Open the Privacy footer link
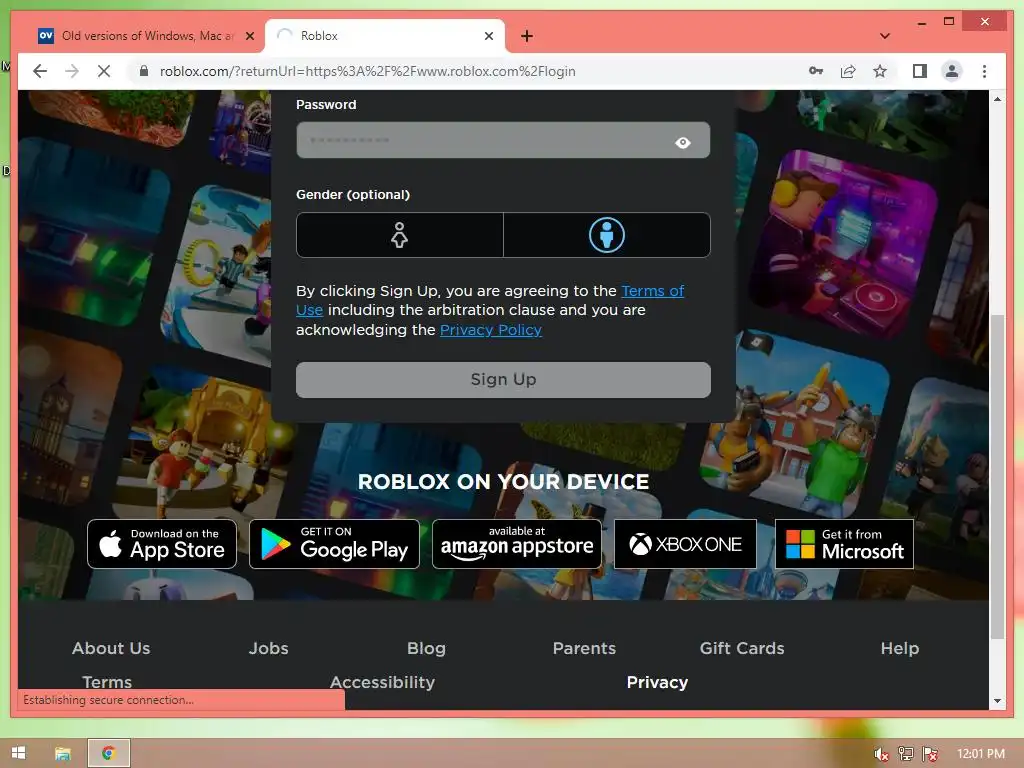Screen dimensions: 1024x768 pos(657,682)
